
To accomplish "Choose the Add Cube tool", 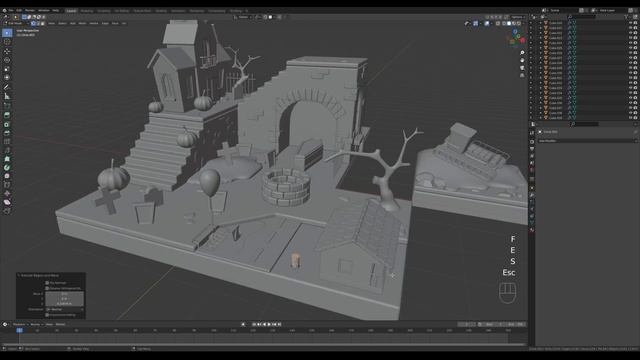I will [7, 105].
